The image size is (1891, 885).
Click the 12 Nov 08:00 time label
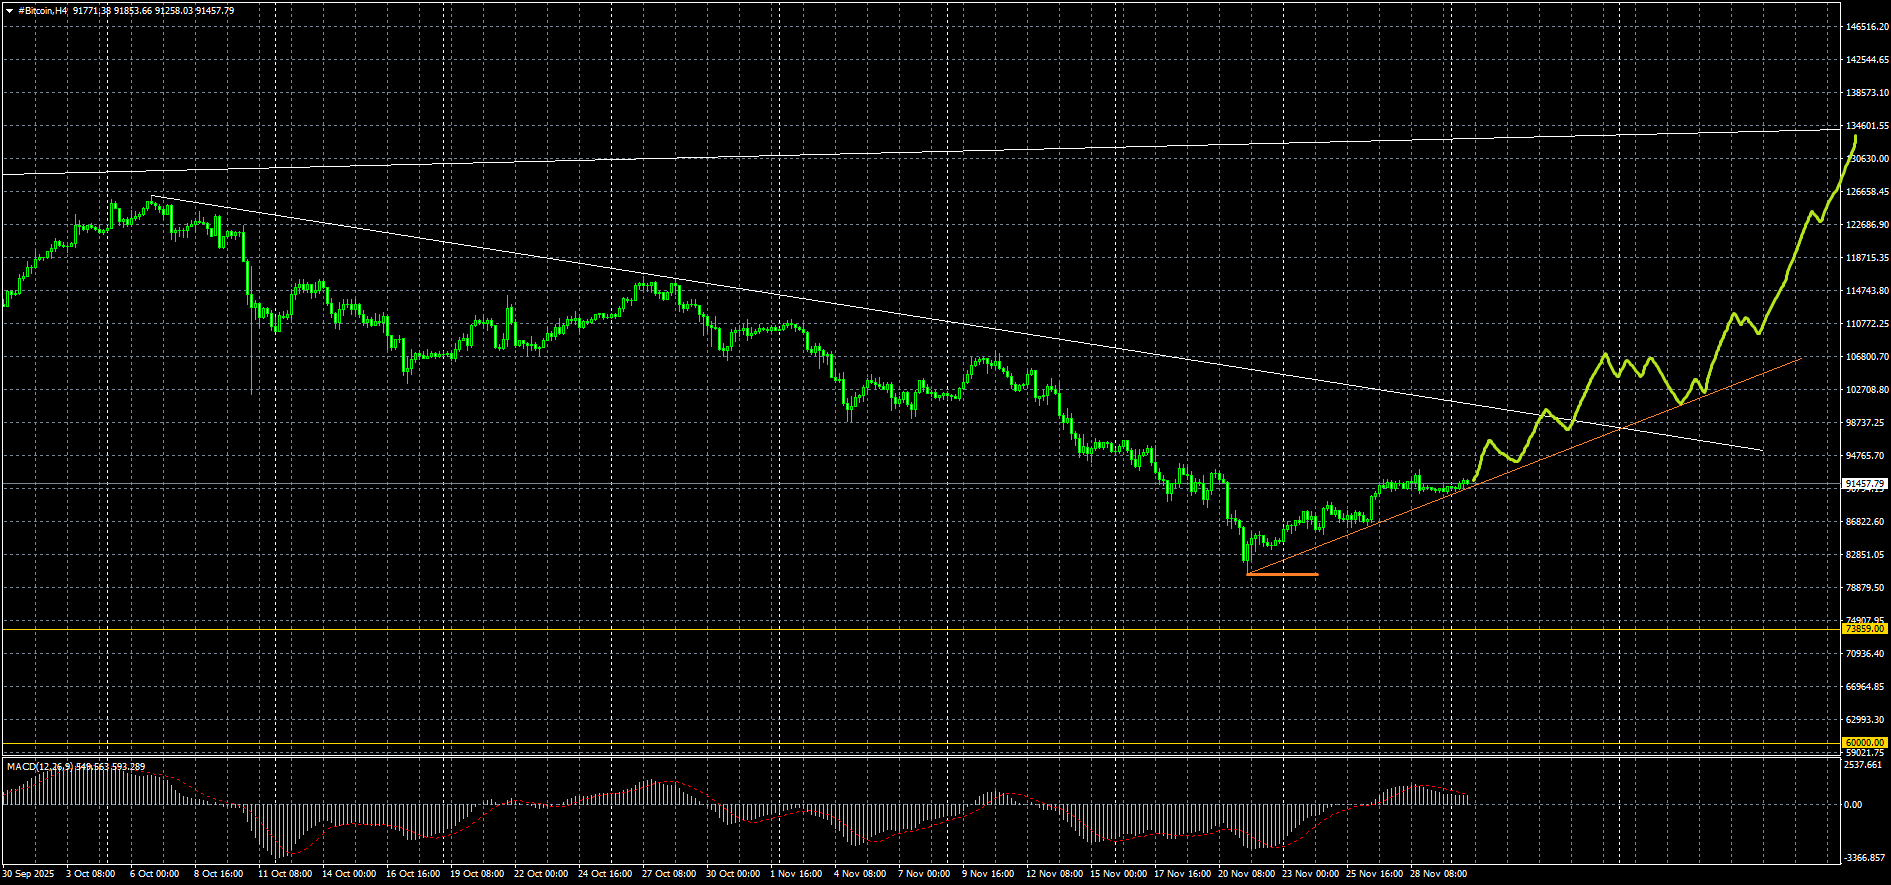(x=1054, y=874)
